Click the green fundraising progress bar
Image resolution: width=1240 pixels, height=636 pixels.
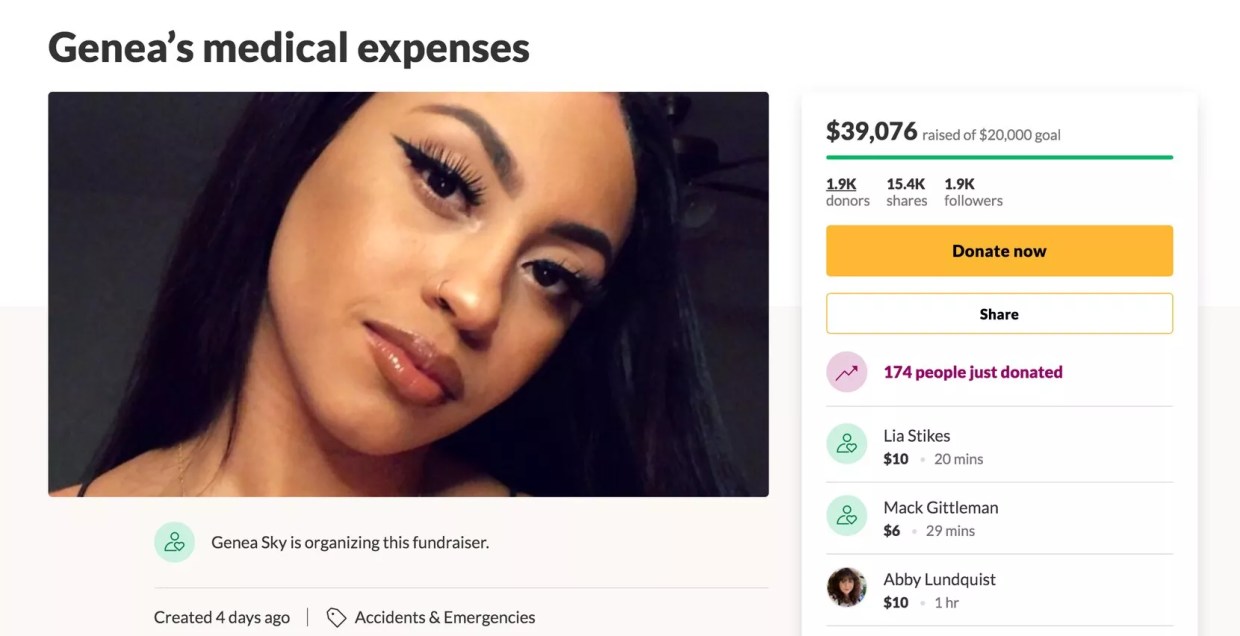pos(998,157)
